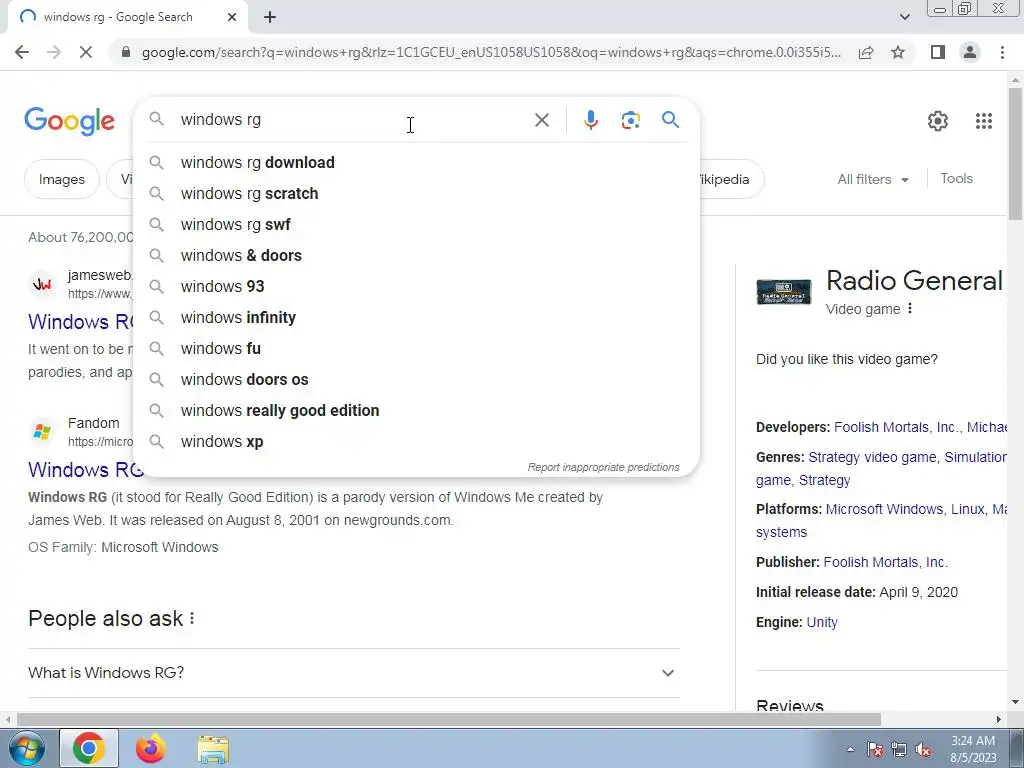Go back to the previous page
The width and height of the screenshot is (1024, 768).
pyautogui.click(x=22, y=52)
